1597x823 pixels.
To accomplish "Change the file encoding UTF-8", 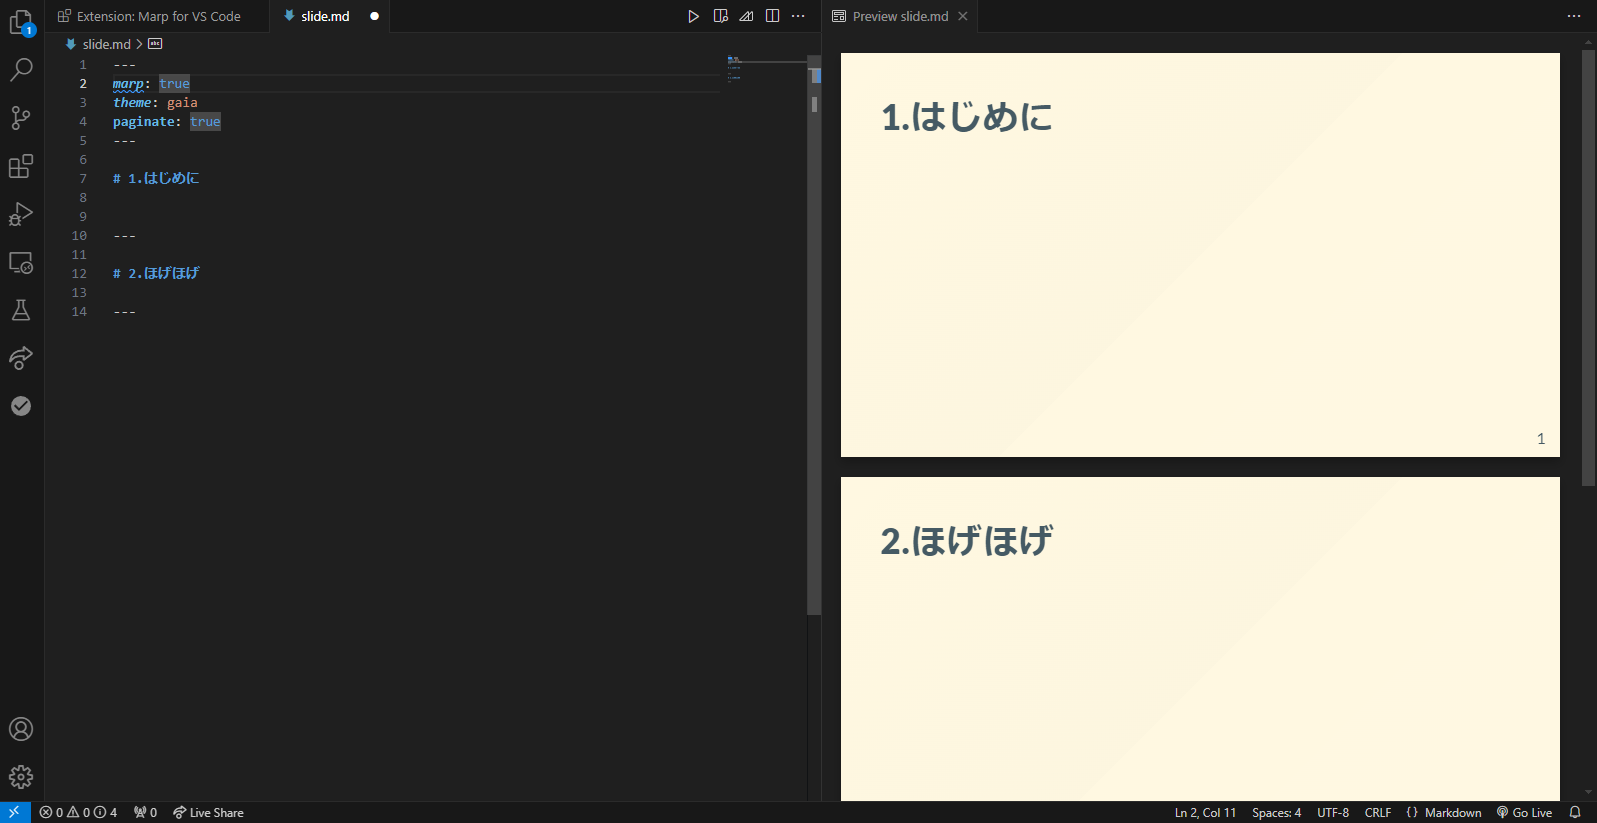I will tap(1333, 812).
